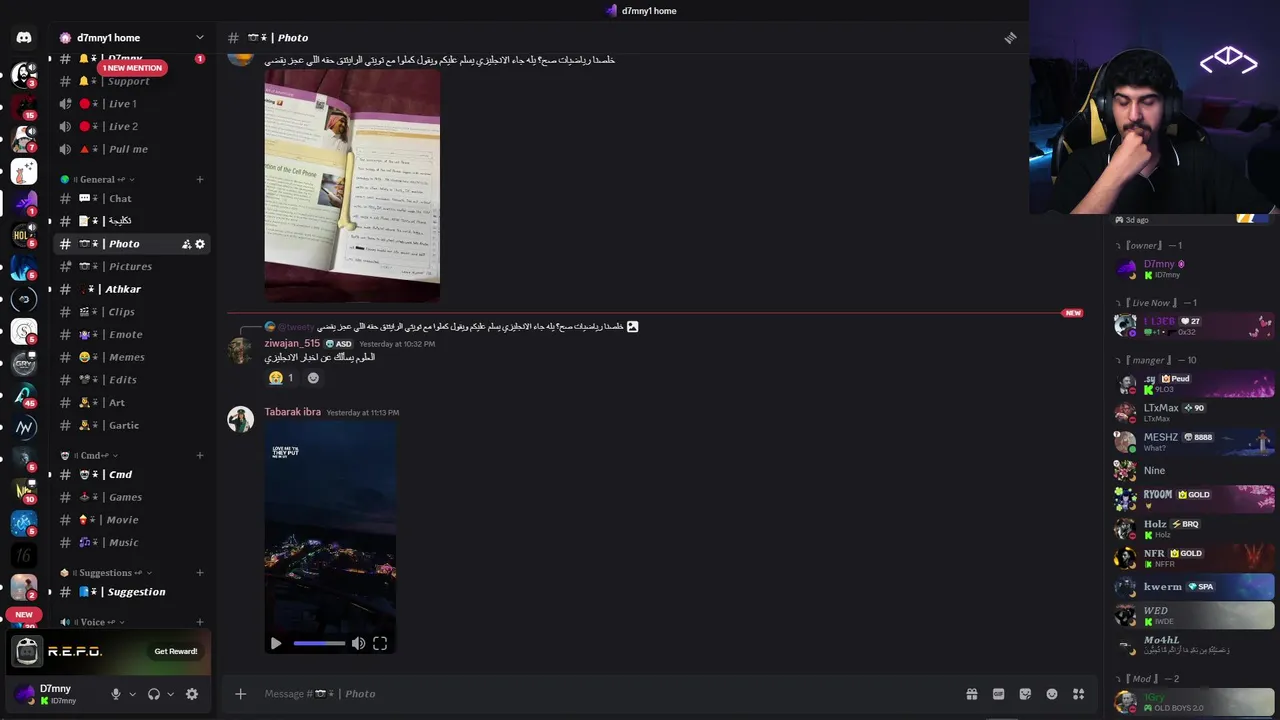Add channel to General category
Screen dimensions: 1280x720
(x=200, y=180)
